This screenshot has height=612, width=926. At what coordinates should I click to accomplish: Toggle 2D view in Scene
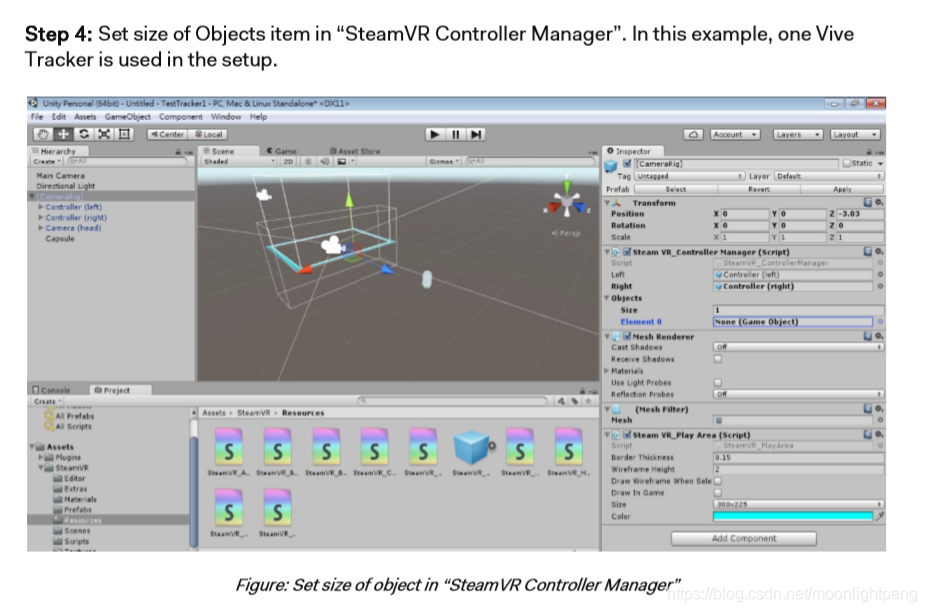tap(288, 162)
